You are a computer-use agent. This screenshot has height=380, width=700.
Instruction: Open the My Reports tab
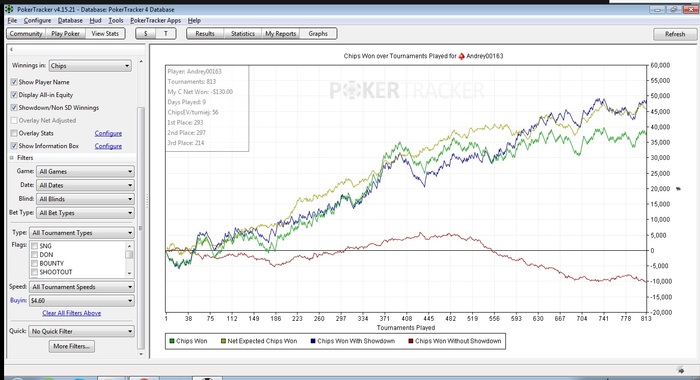[x=281, y=33]
